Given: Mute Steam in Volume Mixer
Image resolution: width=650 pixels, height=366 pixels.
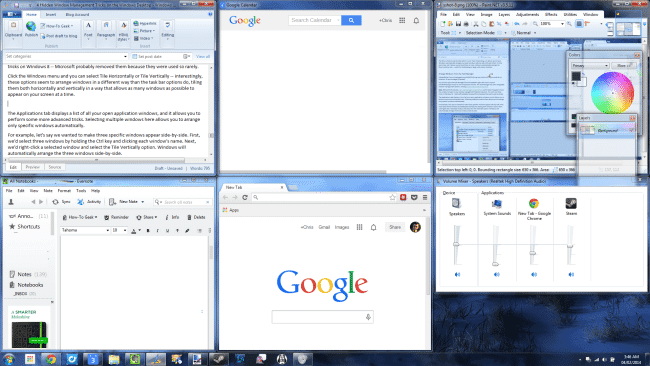Looking at the screenshot, I should [x=571, y=274].
